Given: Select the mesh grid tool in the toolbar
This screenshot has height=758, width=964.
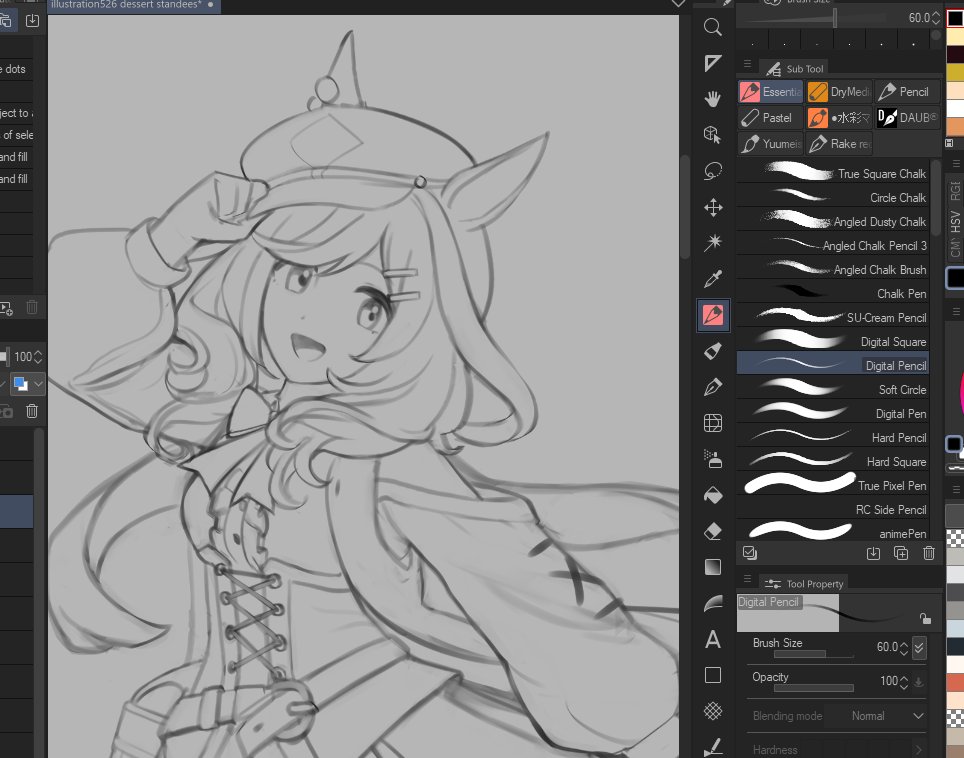Looking at the screenshot, I should 713,423.
